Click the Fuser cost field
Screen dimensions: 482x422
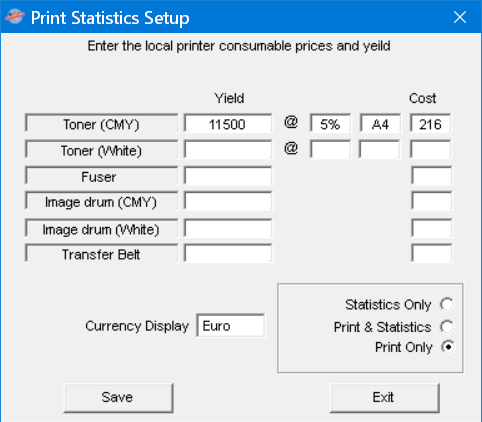(x=431, y=176)
